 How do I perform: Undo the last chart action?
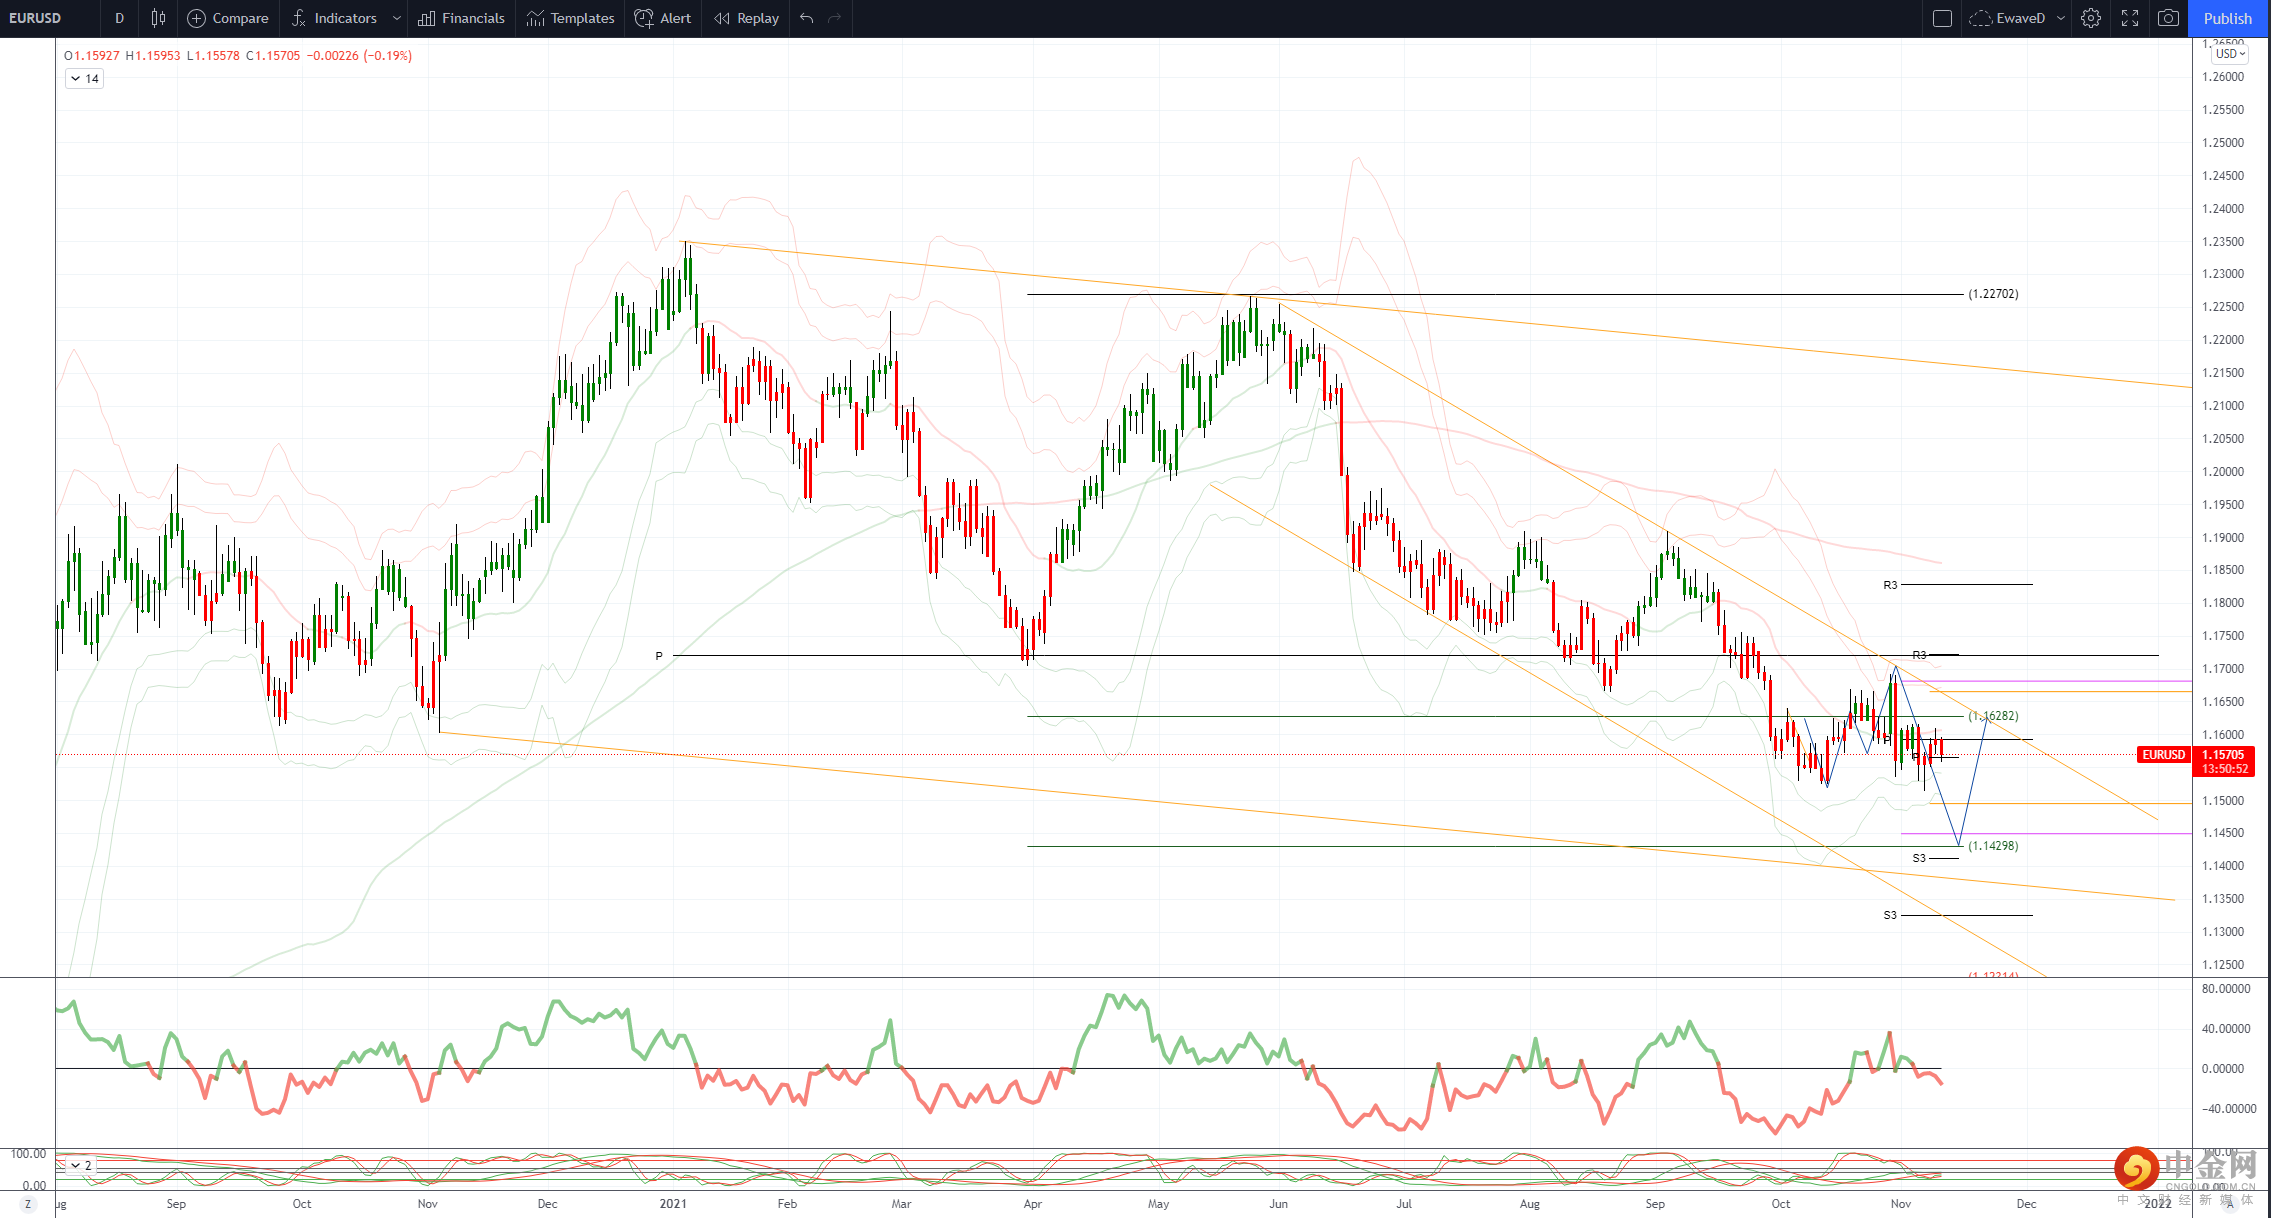pos(807,18)
